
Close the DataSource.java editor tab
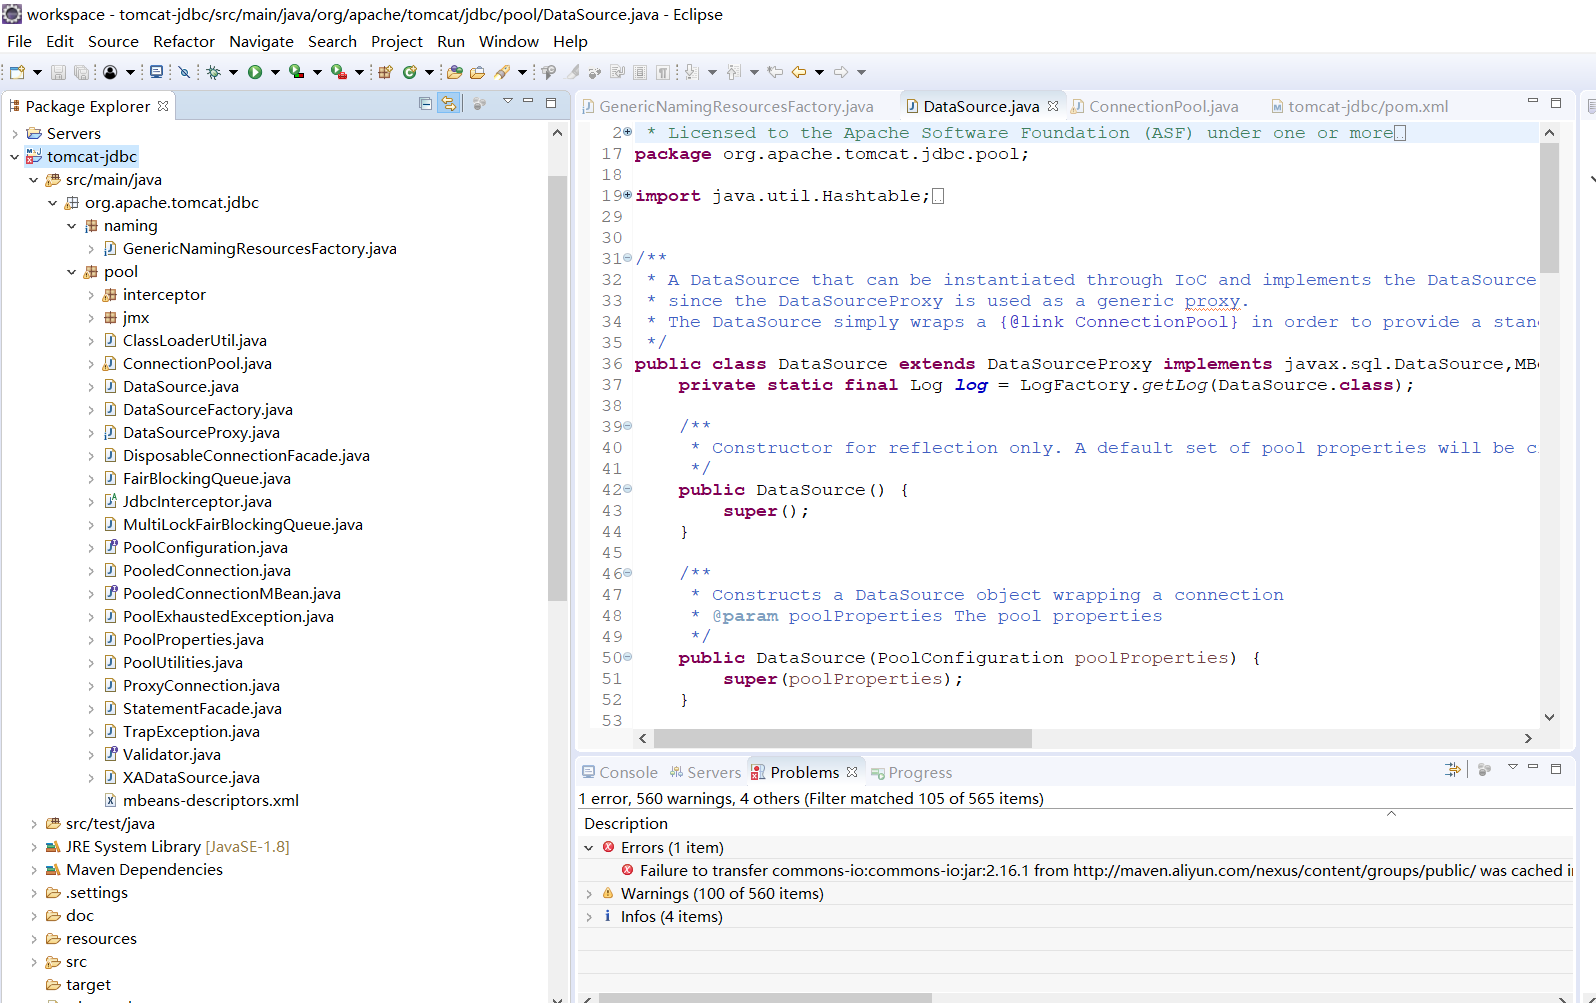point(1053,106)
